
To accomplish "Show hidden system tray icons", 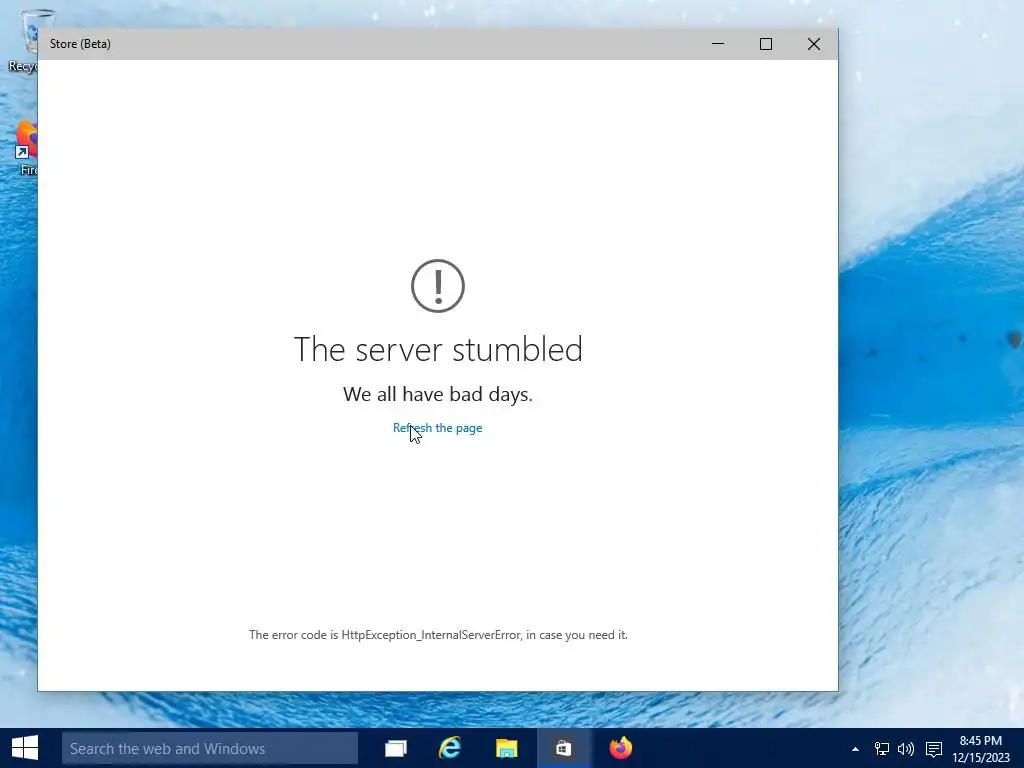I will (x=856, y=749).
